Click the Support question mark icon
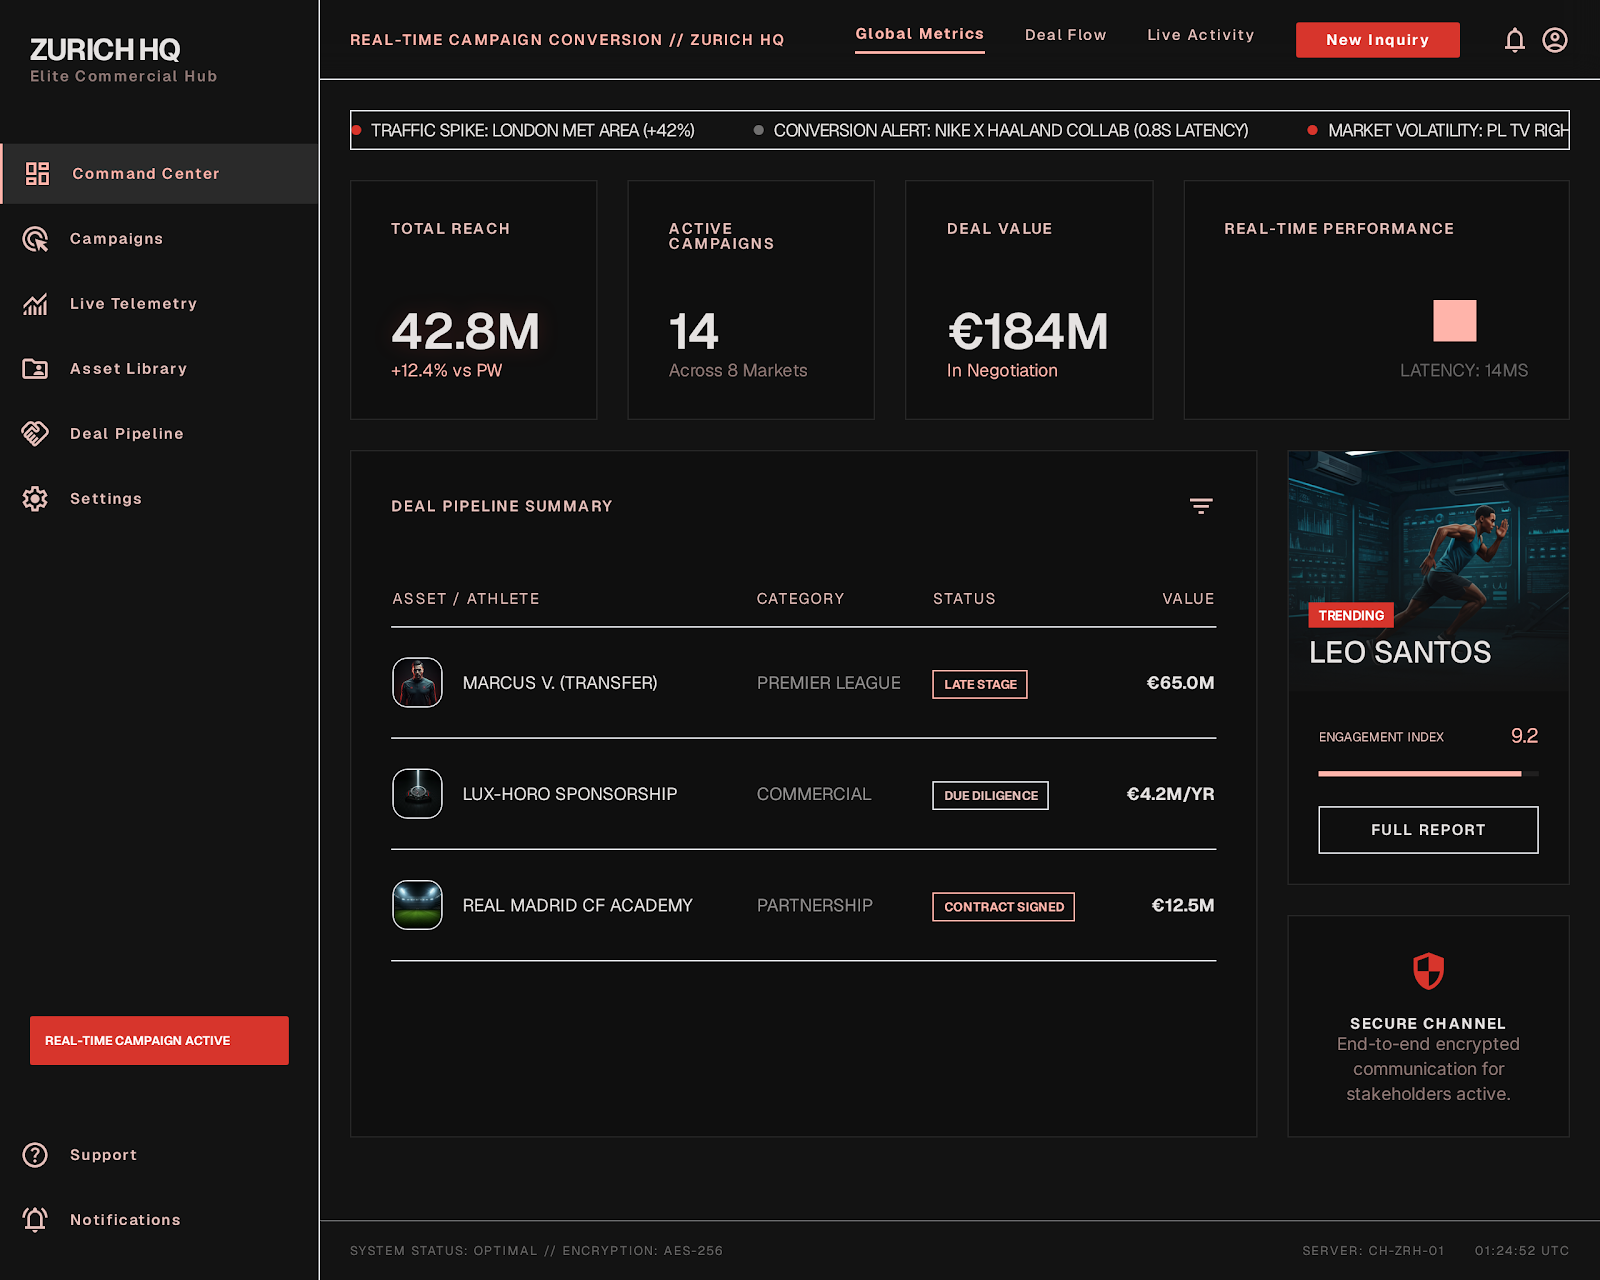 [x=35, y=1155]
